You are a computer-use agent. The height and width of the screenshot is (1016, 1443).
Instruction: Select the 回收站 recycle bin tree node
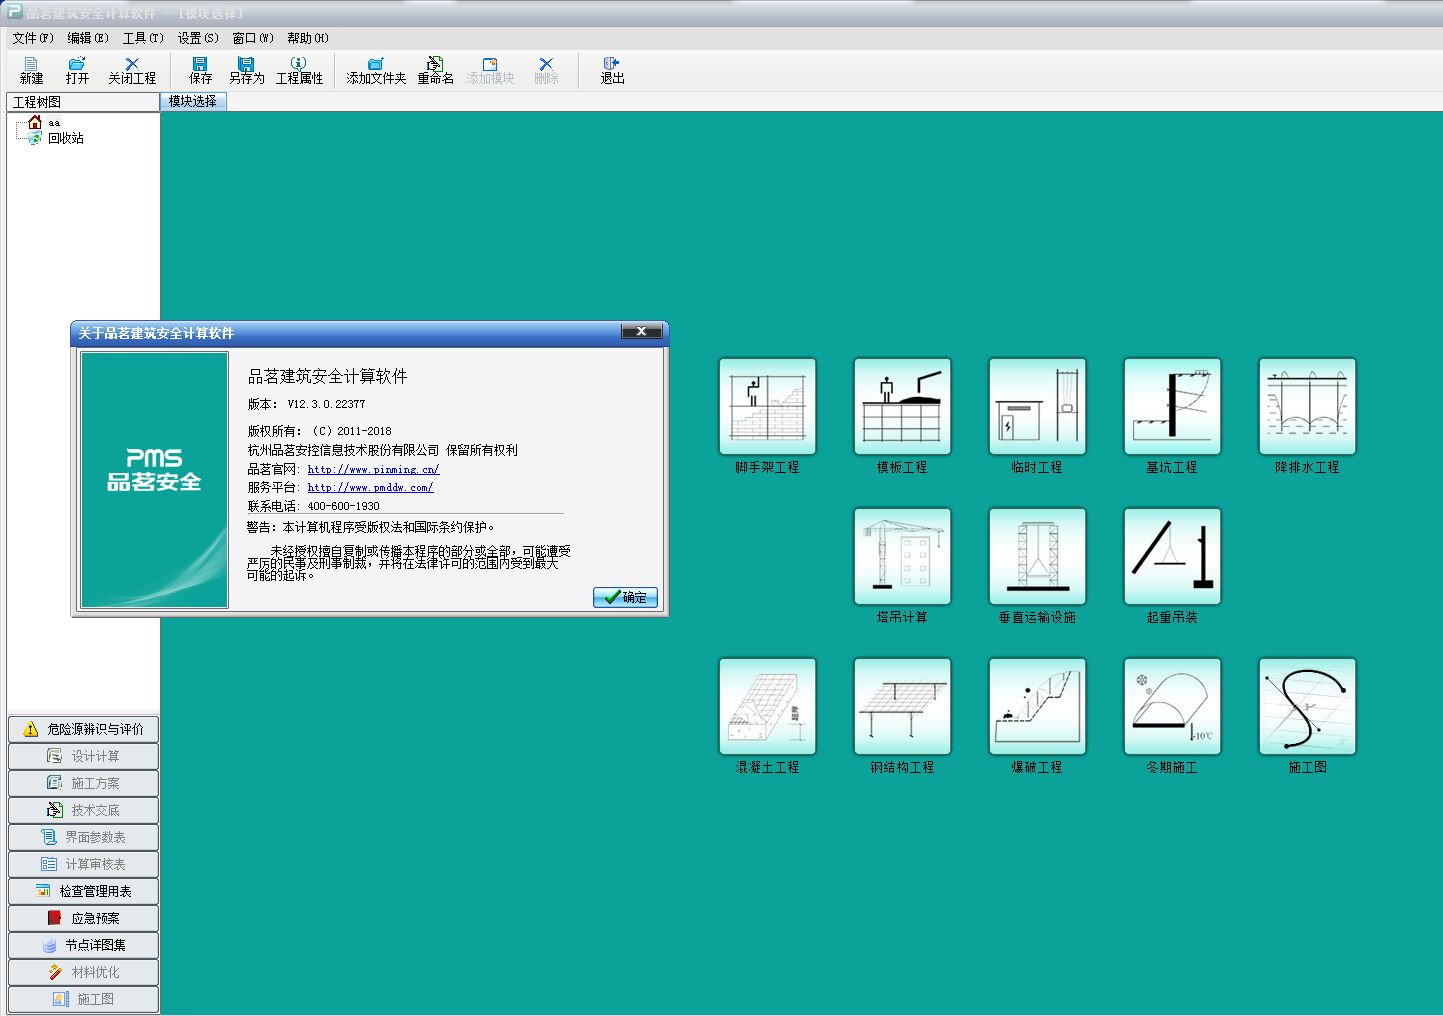66,139
